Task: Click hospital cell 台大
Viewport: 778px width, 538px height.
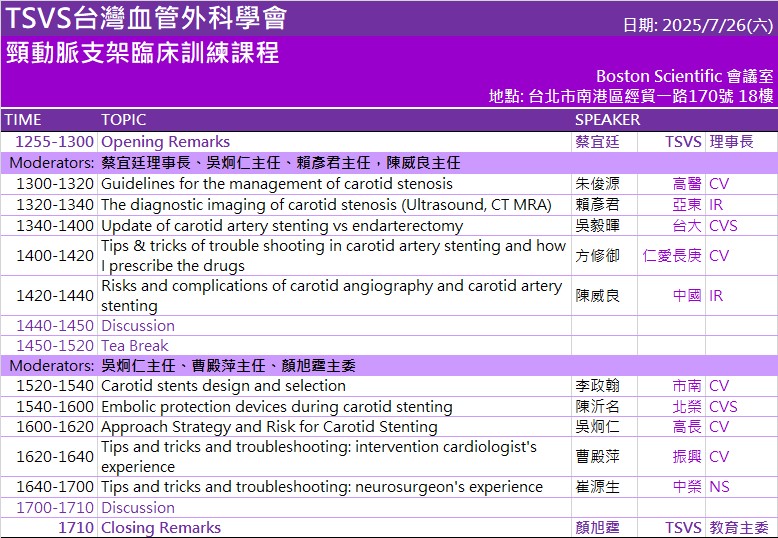Action: click(687, 226)
